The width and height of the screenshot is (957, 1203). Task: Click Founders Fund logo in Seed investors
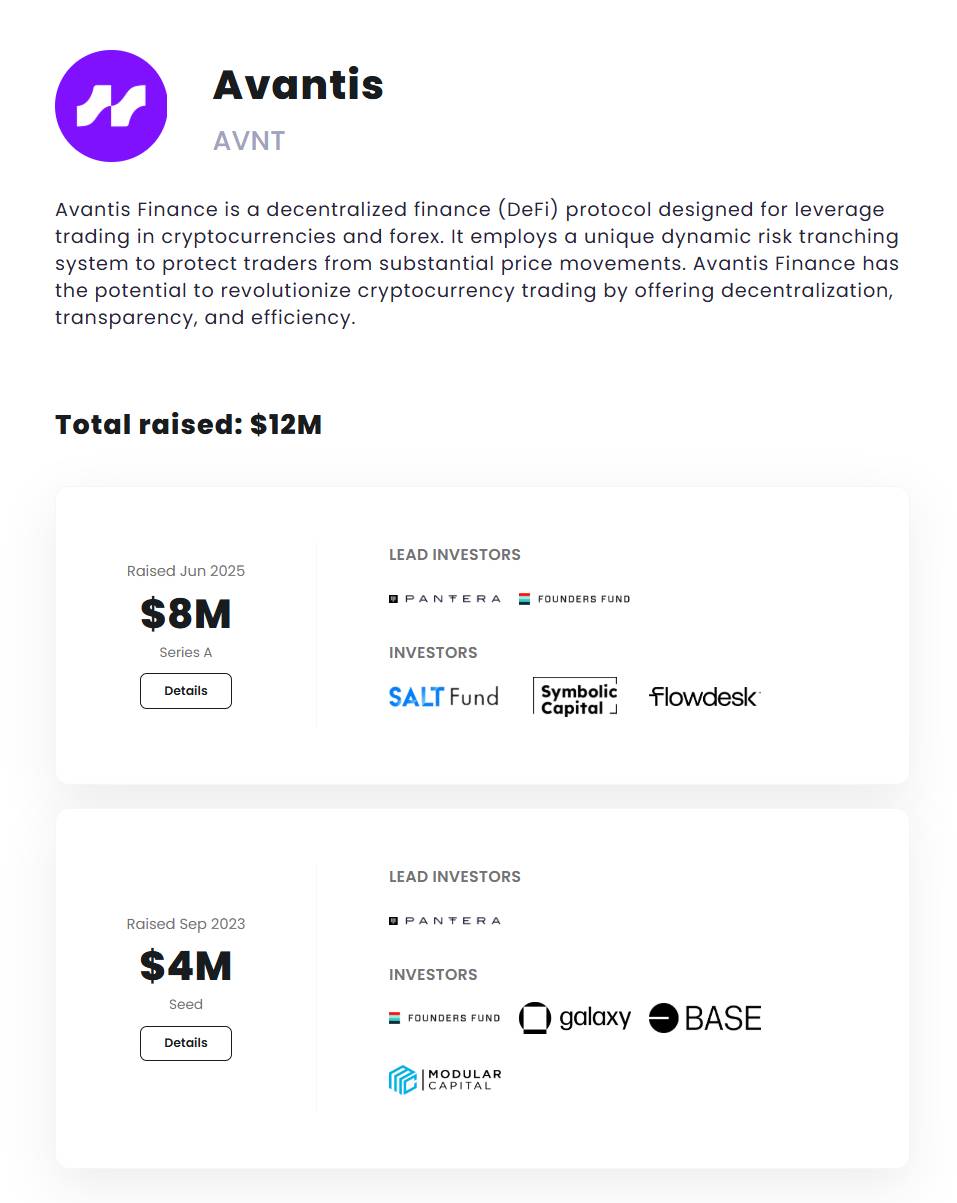tap(444, 1018)
